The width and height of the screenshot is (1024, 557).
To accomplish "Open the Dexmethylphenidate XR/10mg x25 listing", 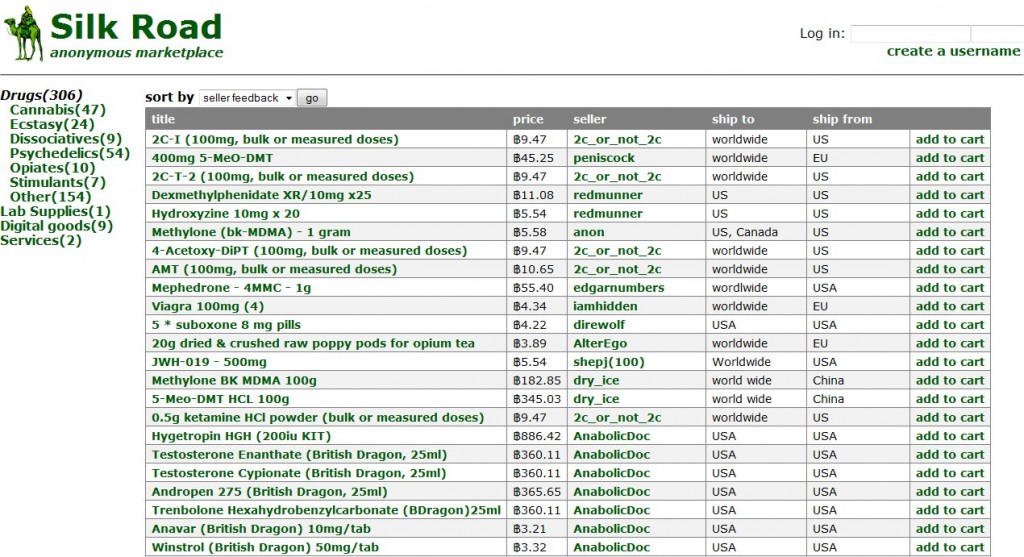I will click(x=261, y=195).
